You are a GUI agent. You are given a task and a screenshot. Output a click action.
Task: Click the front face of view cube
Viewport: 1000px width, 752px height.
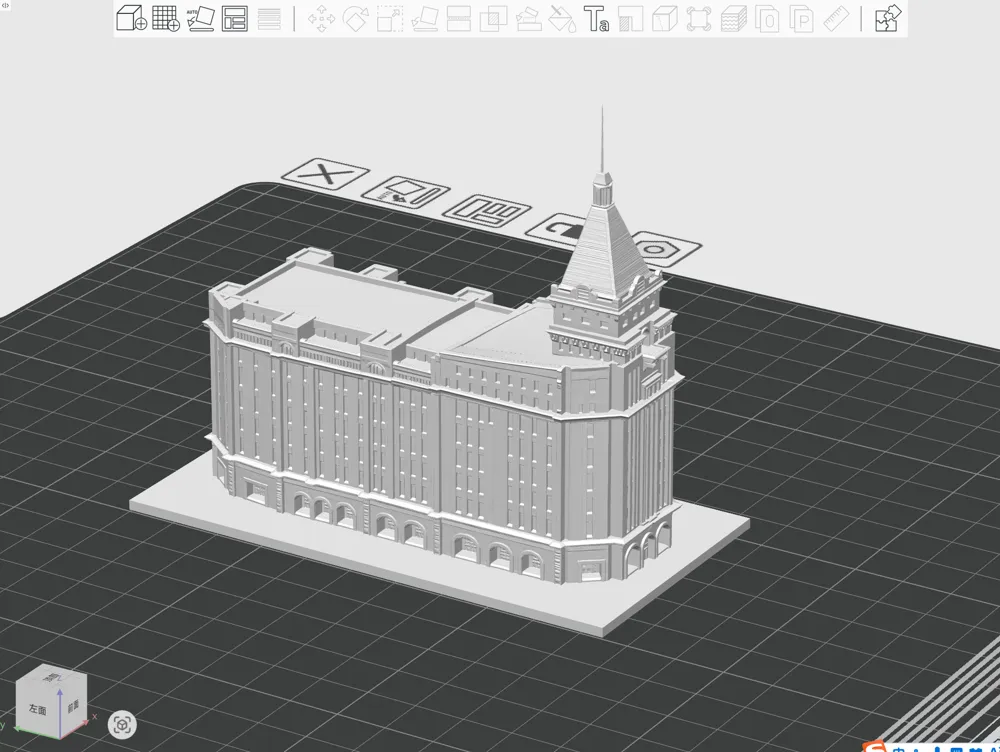click(x=73, y=705)
